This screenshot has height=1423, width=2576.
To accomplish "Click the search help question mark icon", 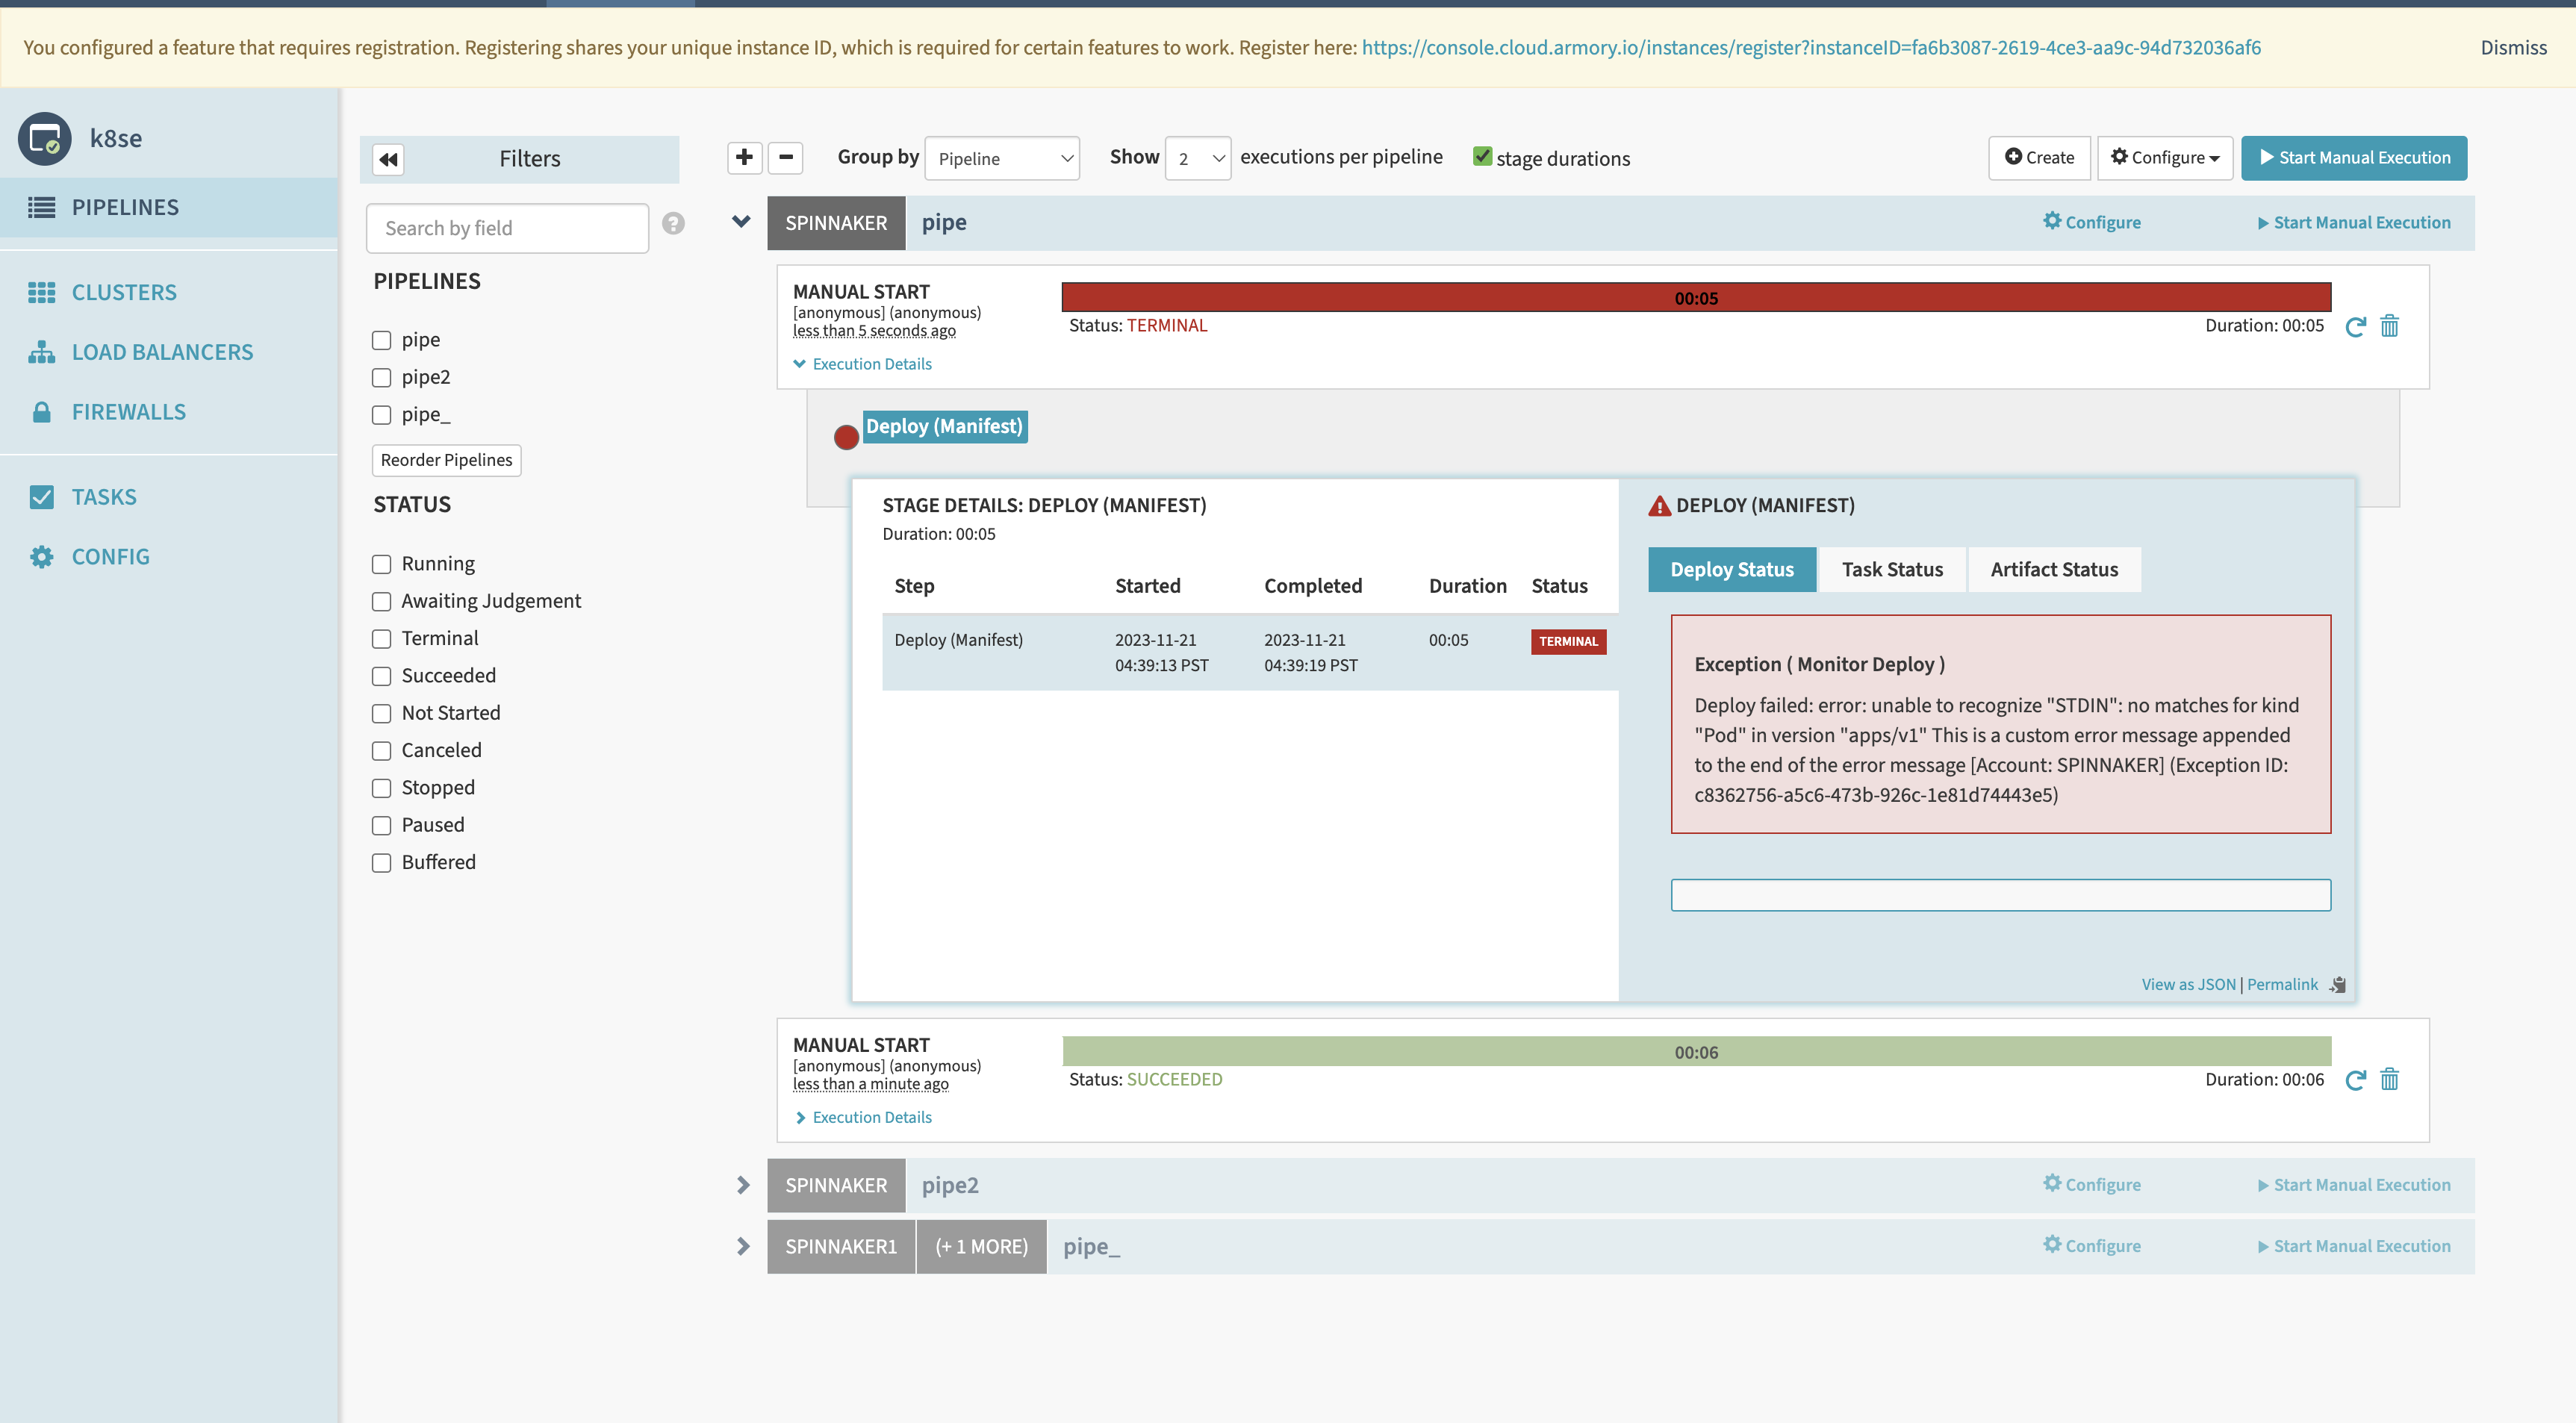I will click(673, 224).
